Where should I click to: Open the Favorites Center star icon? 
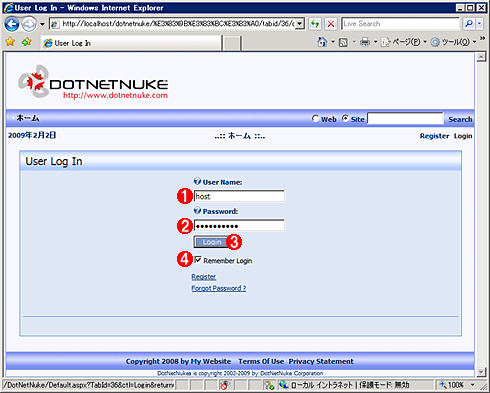tap(10, 42)
